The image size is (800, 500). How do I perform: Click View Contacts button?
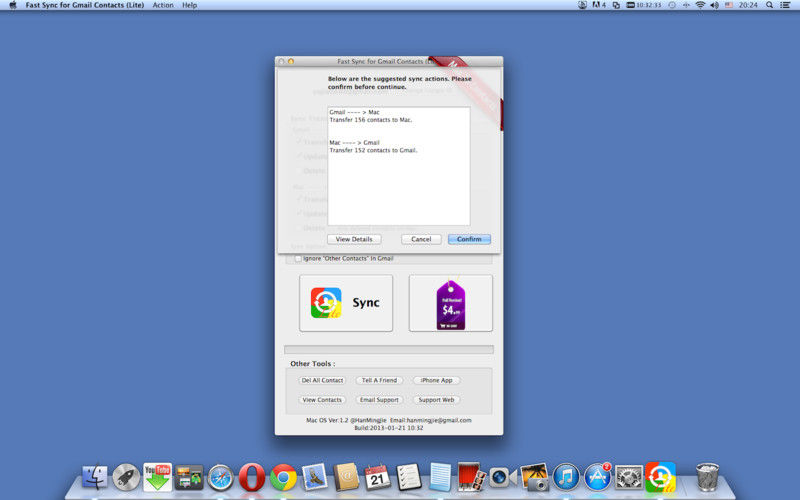pos(322,400)
